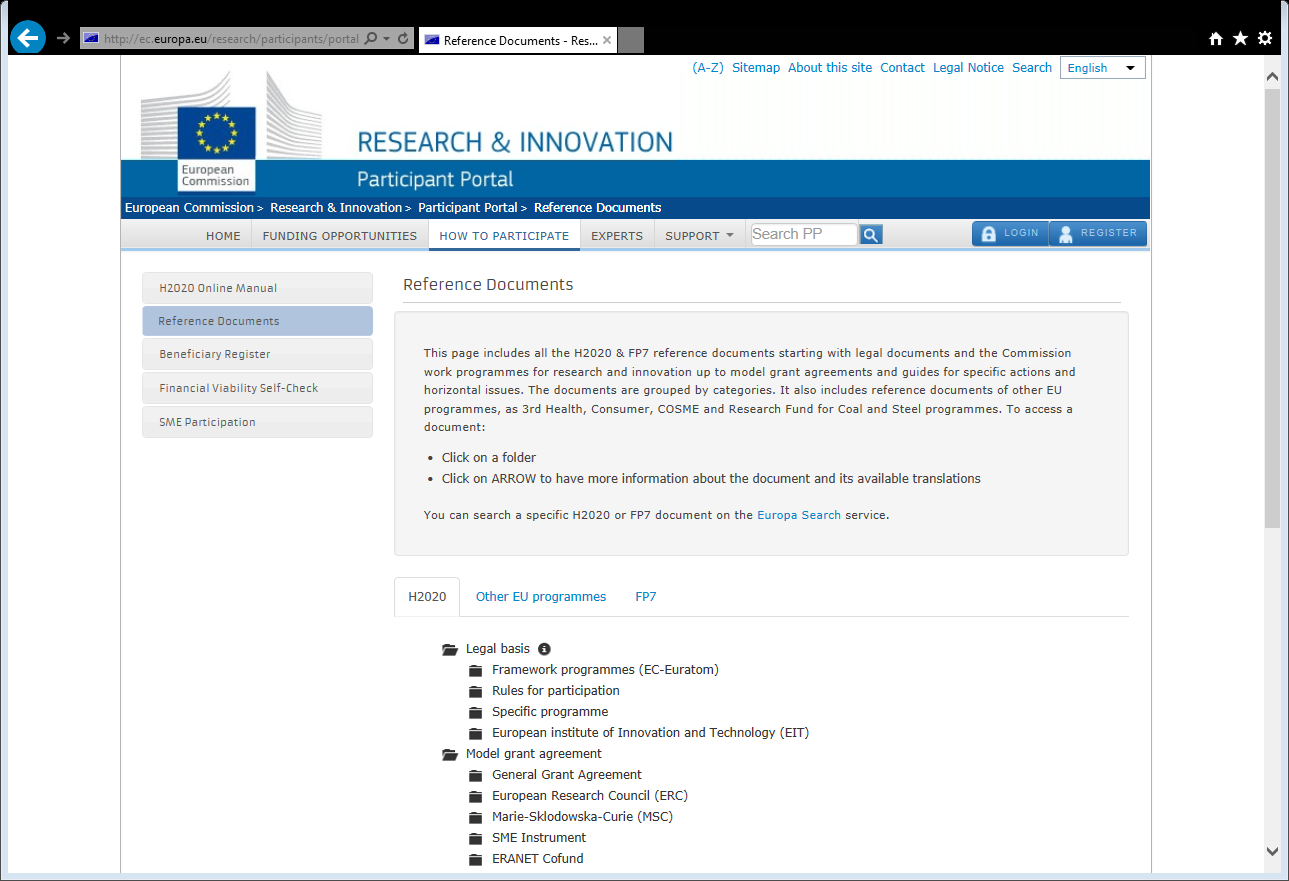Image resolution: width=1289 pixels, height=881 pixels.
Task: Click the top Search link
Action: point(1032,68)
